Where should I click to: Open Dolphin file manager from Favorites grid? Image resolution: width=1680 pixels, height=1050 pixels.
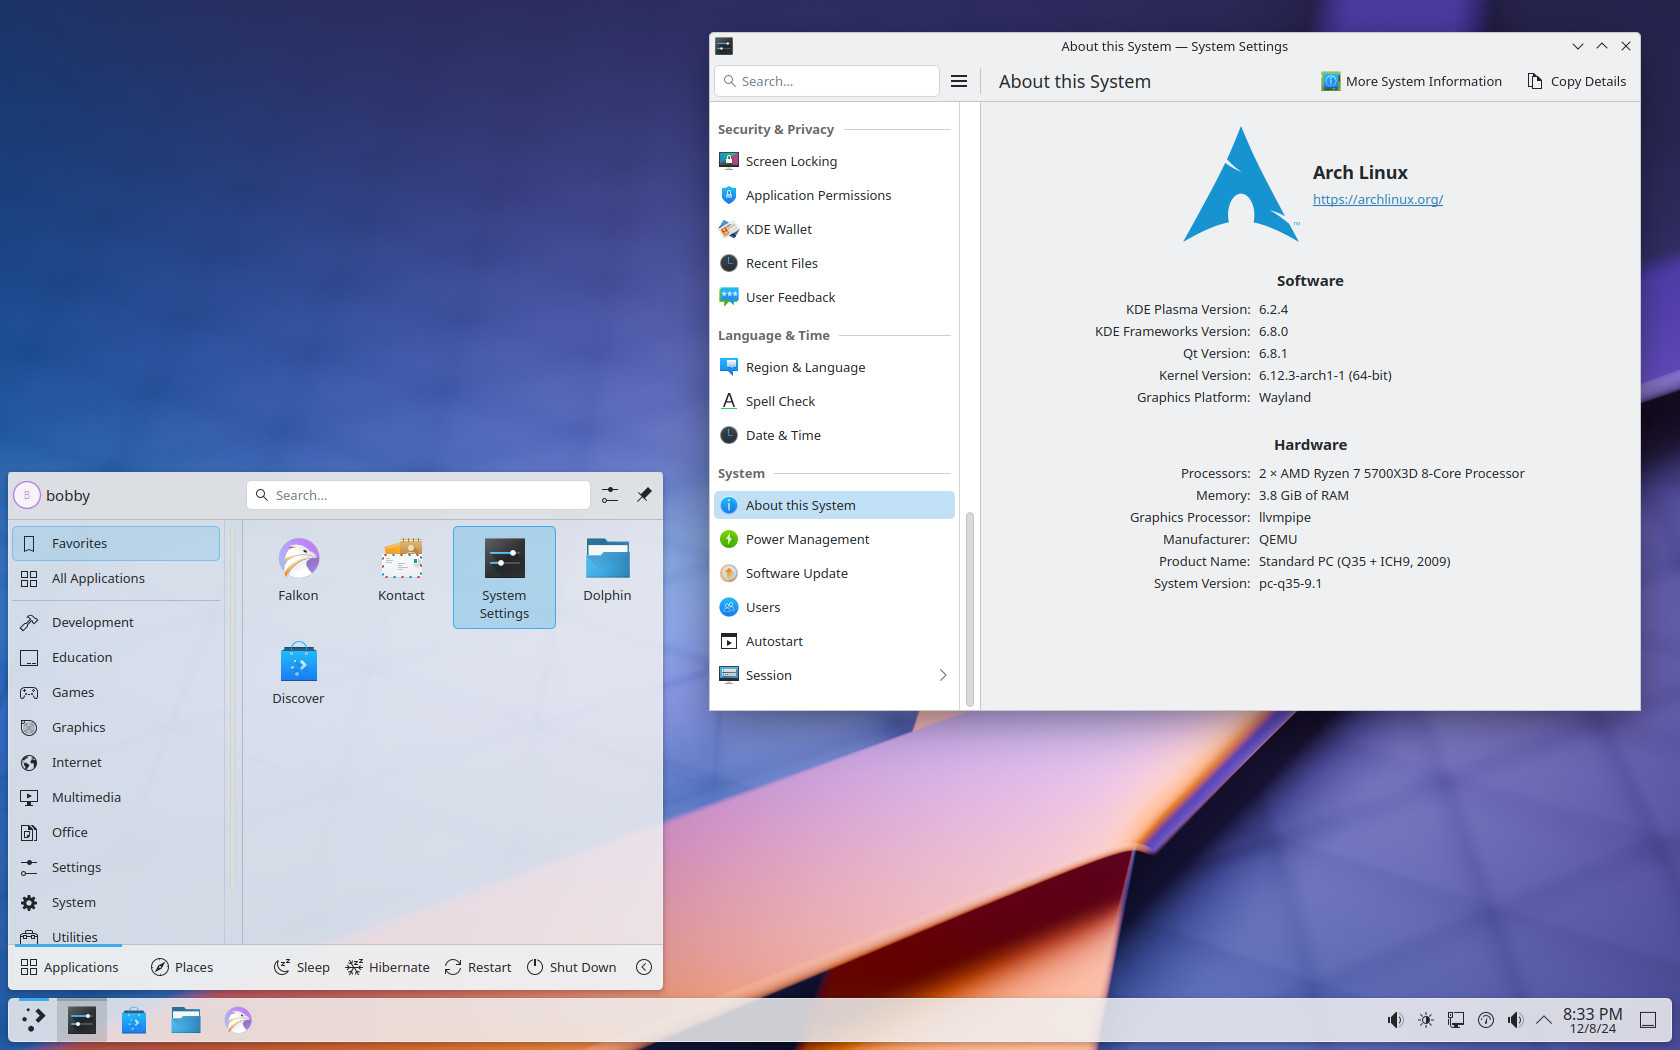[x=607, y=570]
